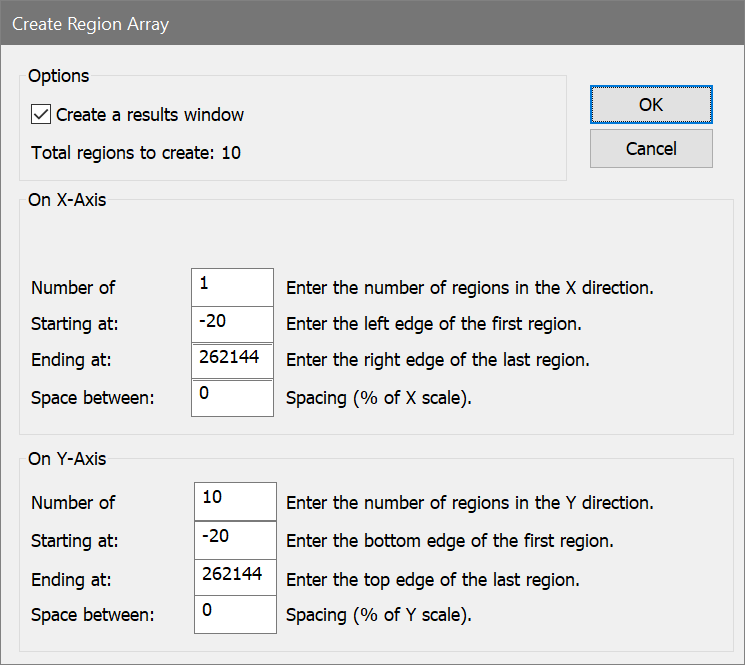Click the On Y-Axis group heading
745x665 pixels.
click(x=67, y=460)
